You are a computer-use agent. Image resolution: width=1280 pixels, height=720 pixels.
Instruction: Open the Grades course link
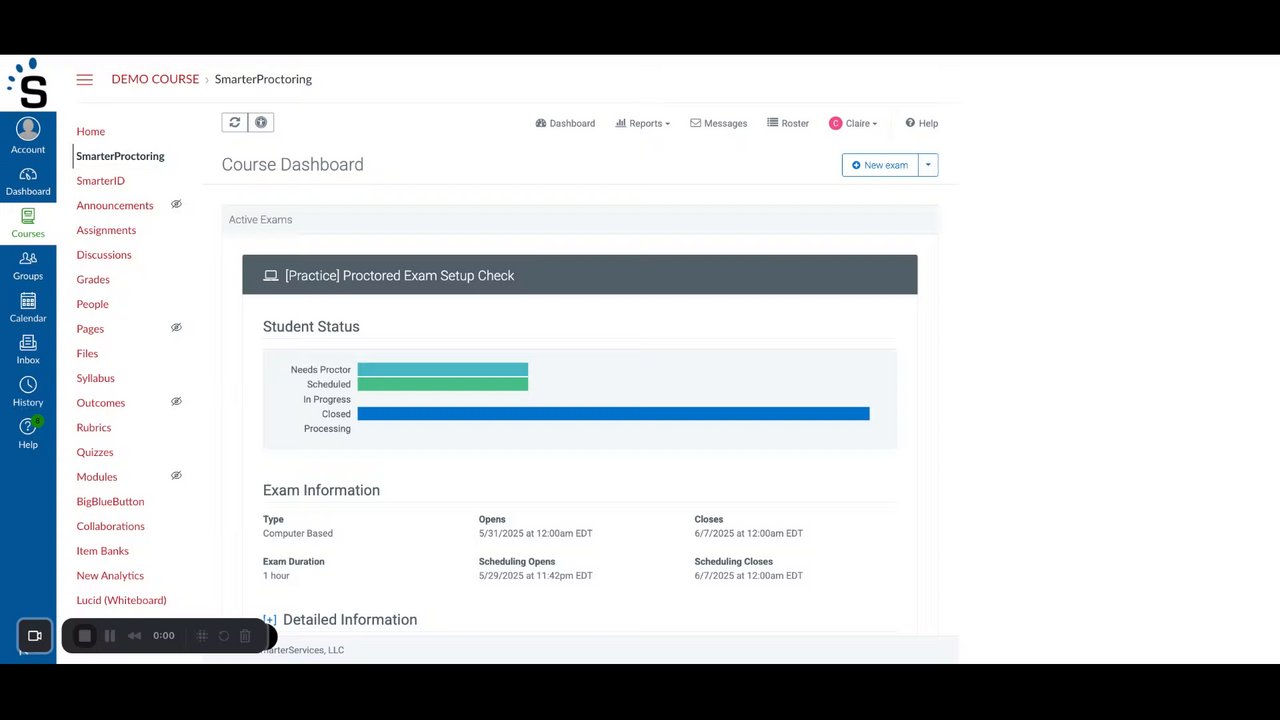(x=93, y=279)
